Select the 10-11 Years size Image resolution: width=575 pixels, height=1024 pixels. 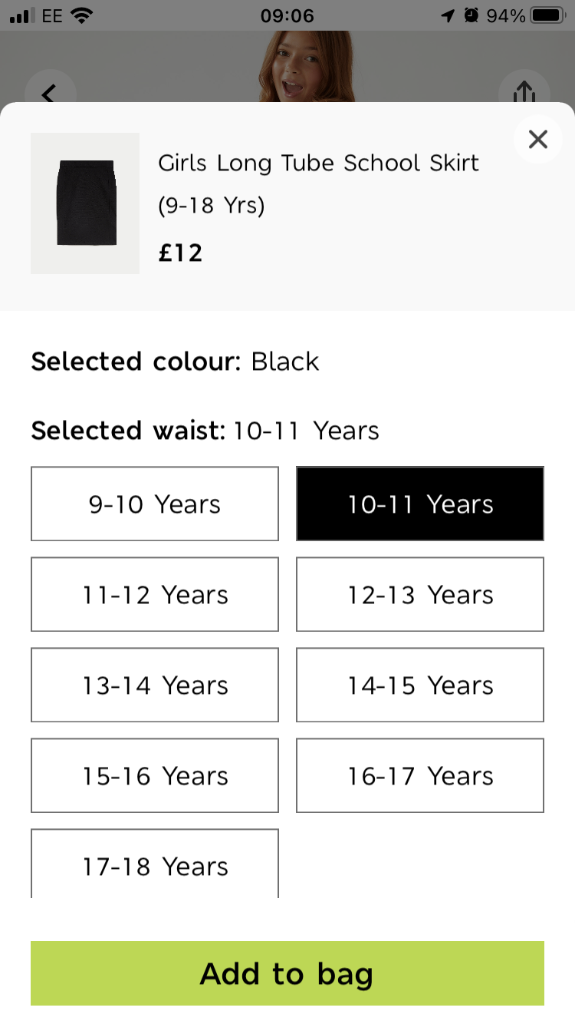click(x=420, y=504)
